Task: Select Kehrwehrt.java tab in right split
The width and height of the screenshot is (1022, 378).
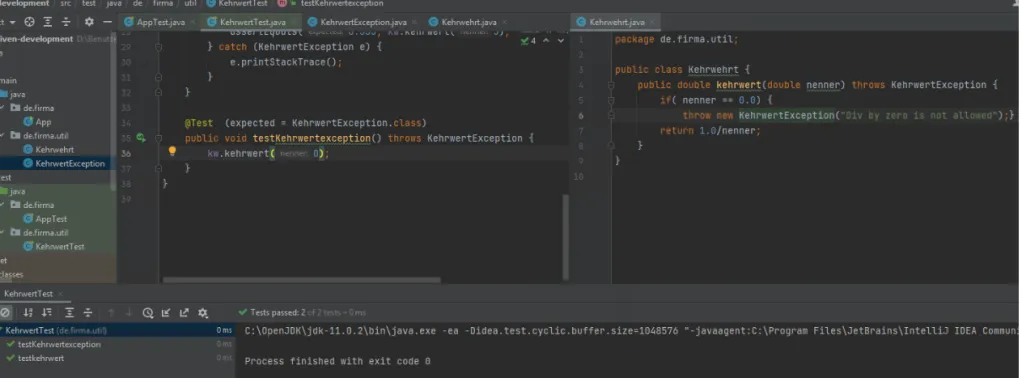Action: pyautogui.click(x=616, y=22)
